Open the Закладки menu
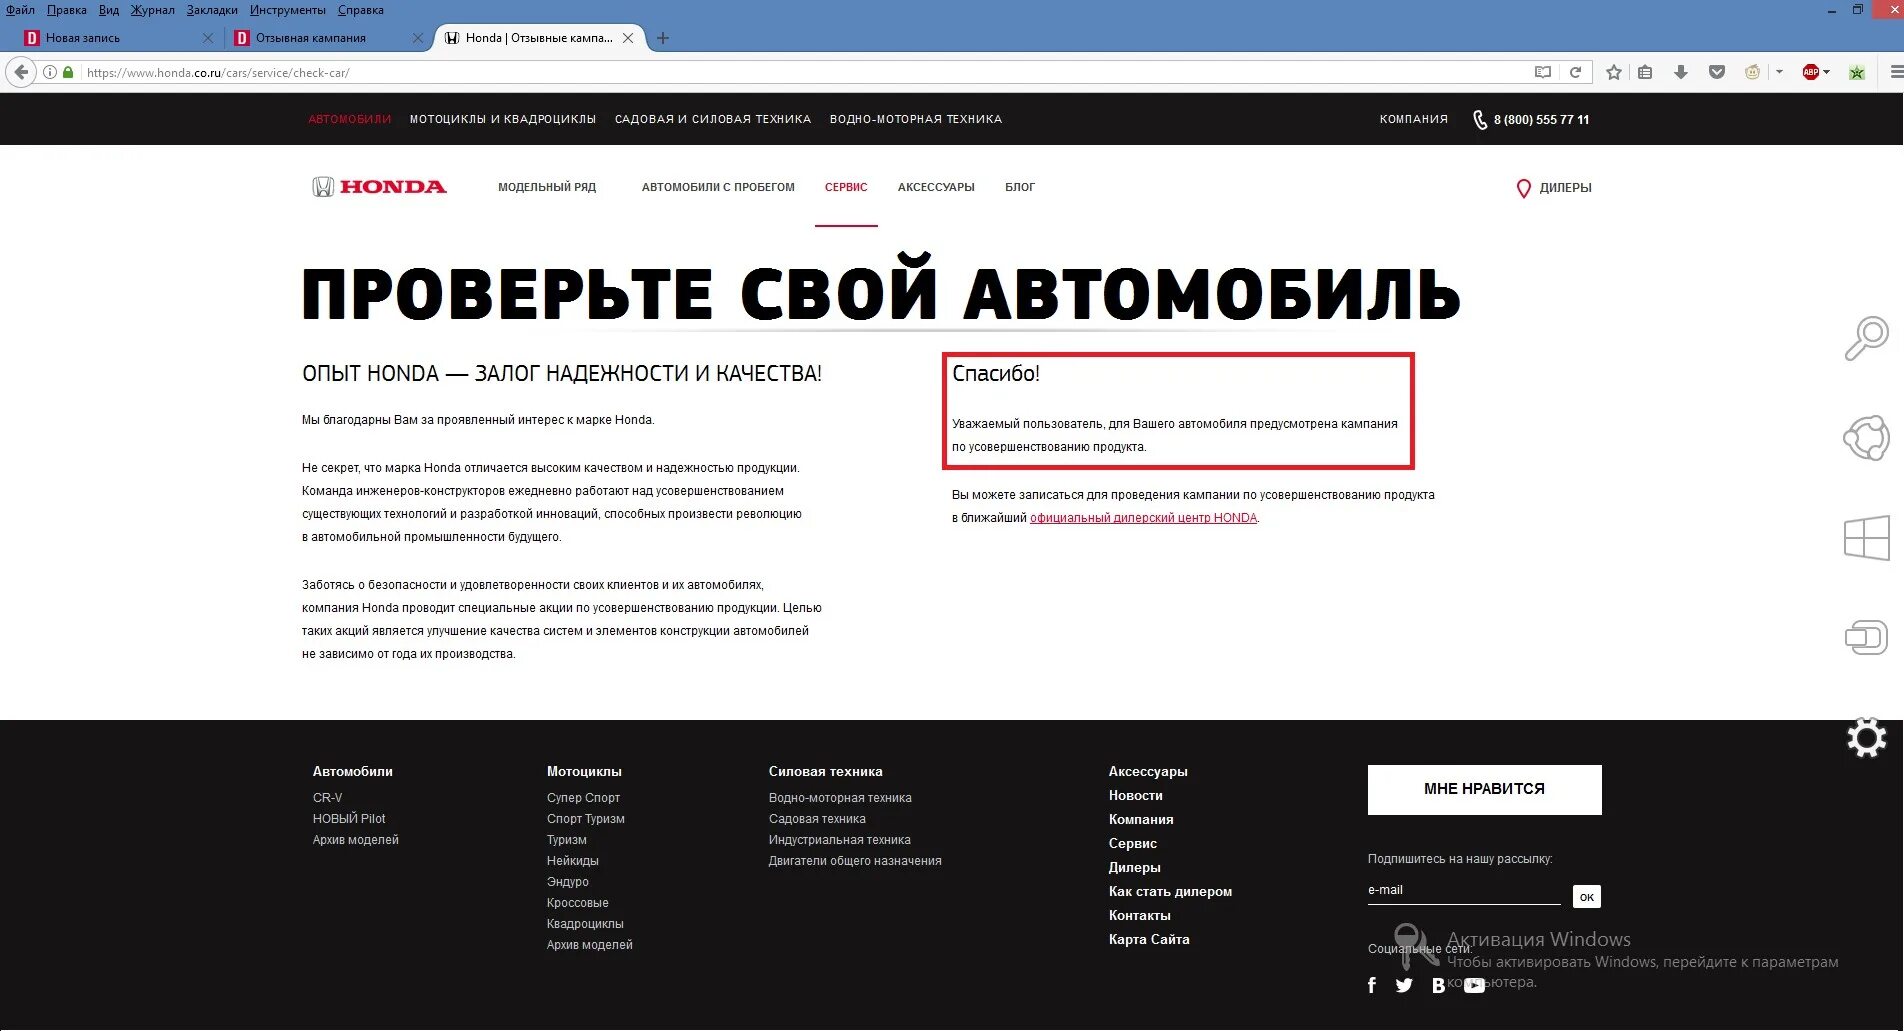This screenshot has height=1031, width=1904. coord(212,10)
